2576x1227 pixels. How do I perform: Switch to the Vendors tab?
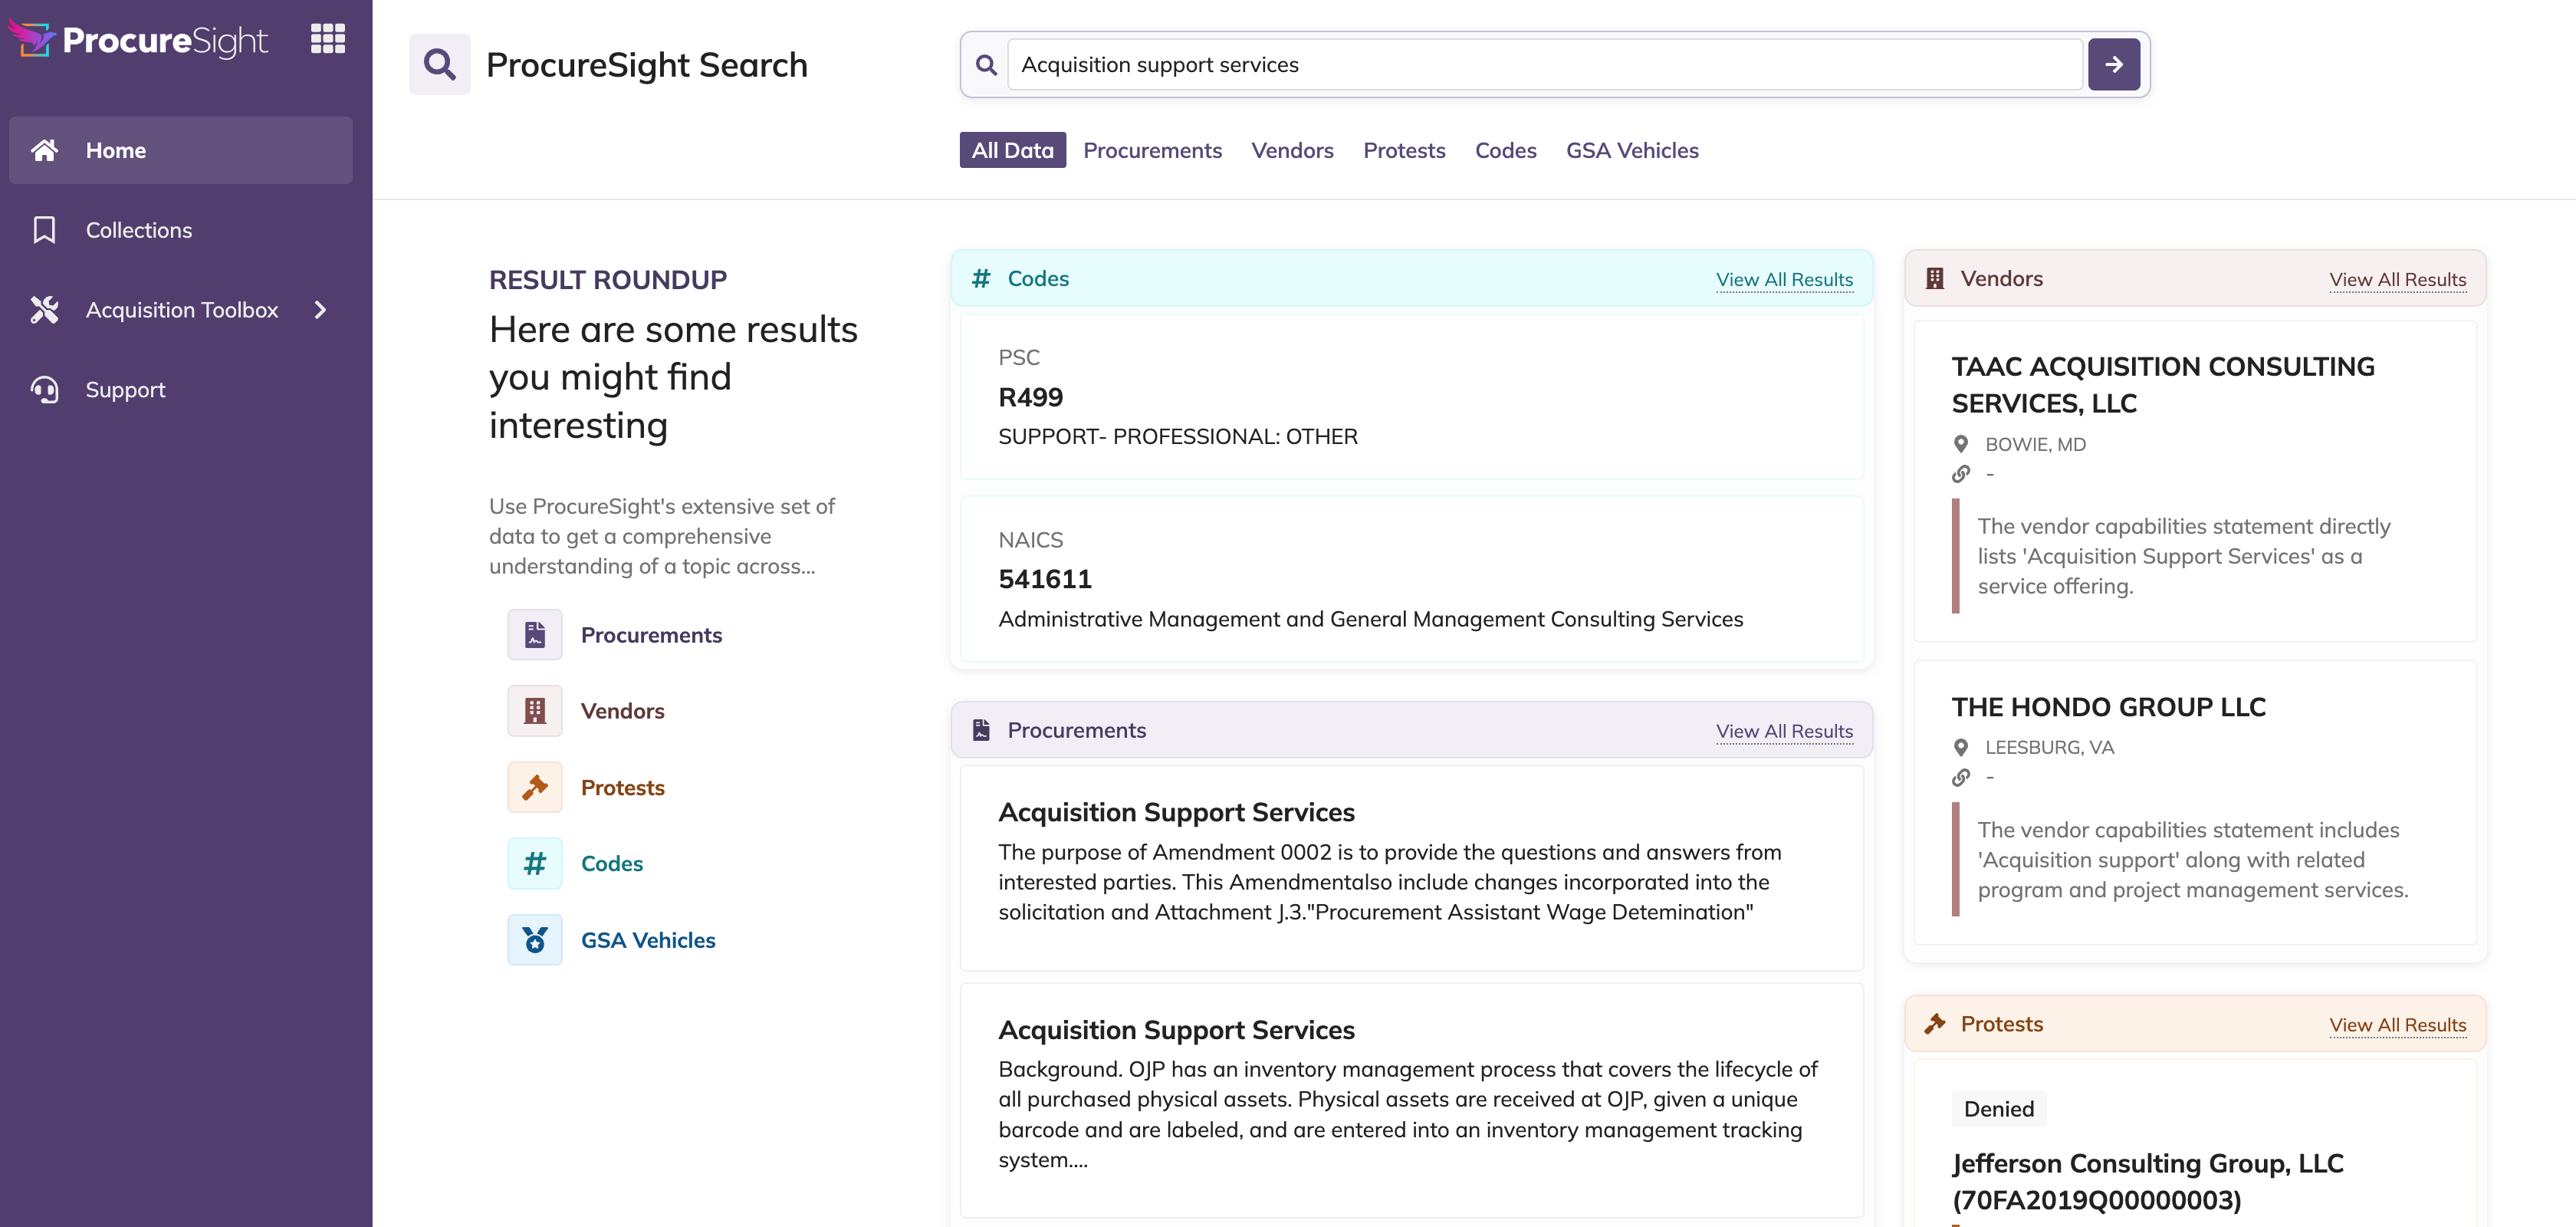1292,150
